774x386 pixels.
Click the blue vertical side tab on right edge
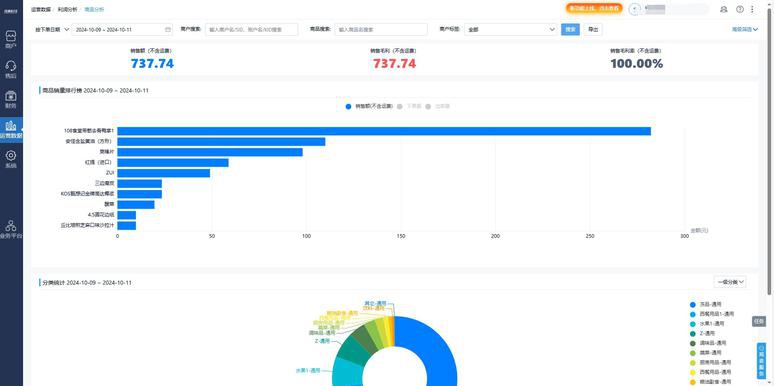click(761, 361)
